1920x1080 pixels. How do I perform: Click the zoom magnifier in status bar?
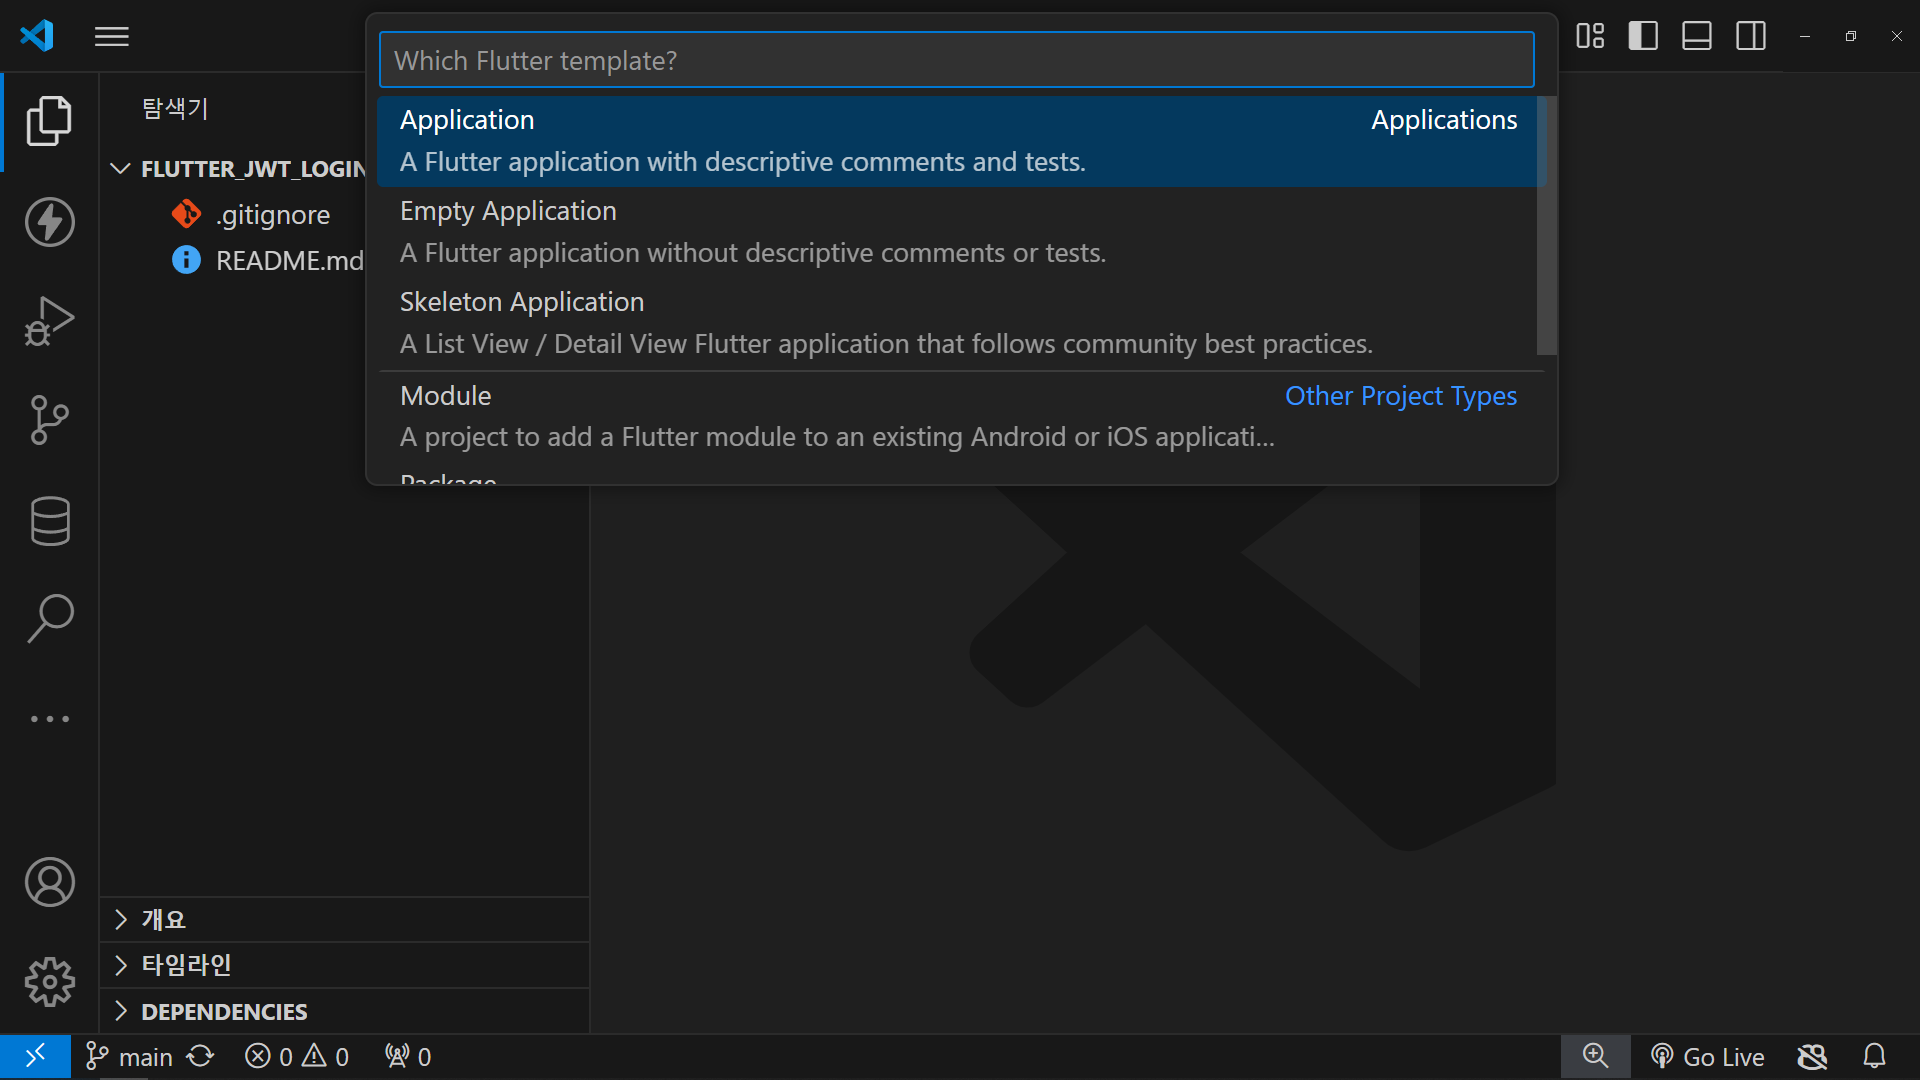(1596, 1057)
